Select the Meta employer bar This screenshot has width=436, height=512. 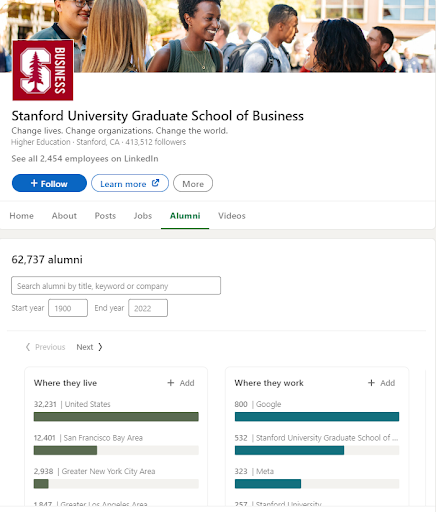pos(317,484)
